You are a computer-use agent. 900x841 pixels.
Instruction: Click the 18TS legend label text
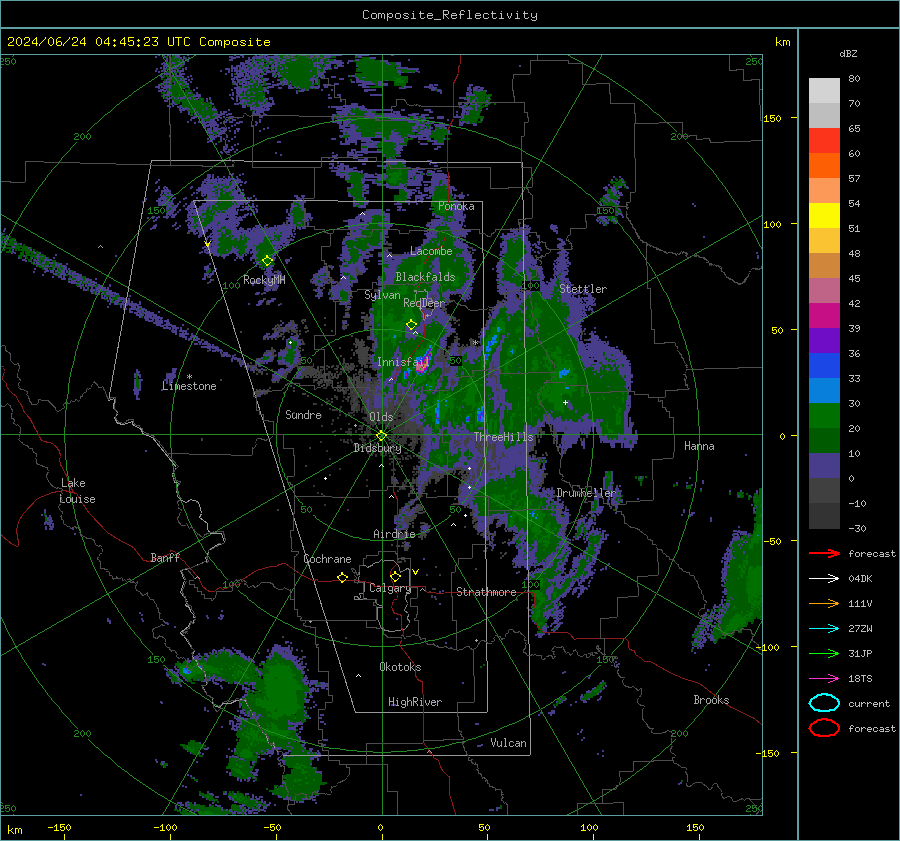coord(860,679)
